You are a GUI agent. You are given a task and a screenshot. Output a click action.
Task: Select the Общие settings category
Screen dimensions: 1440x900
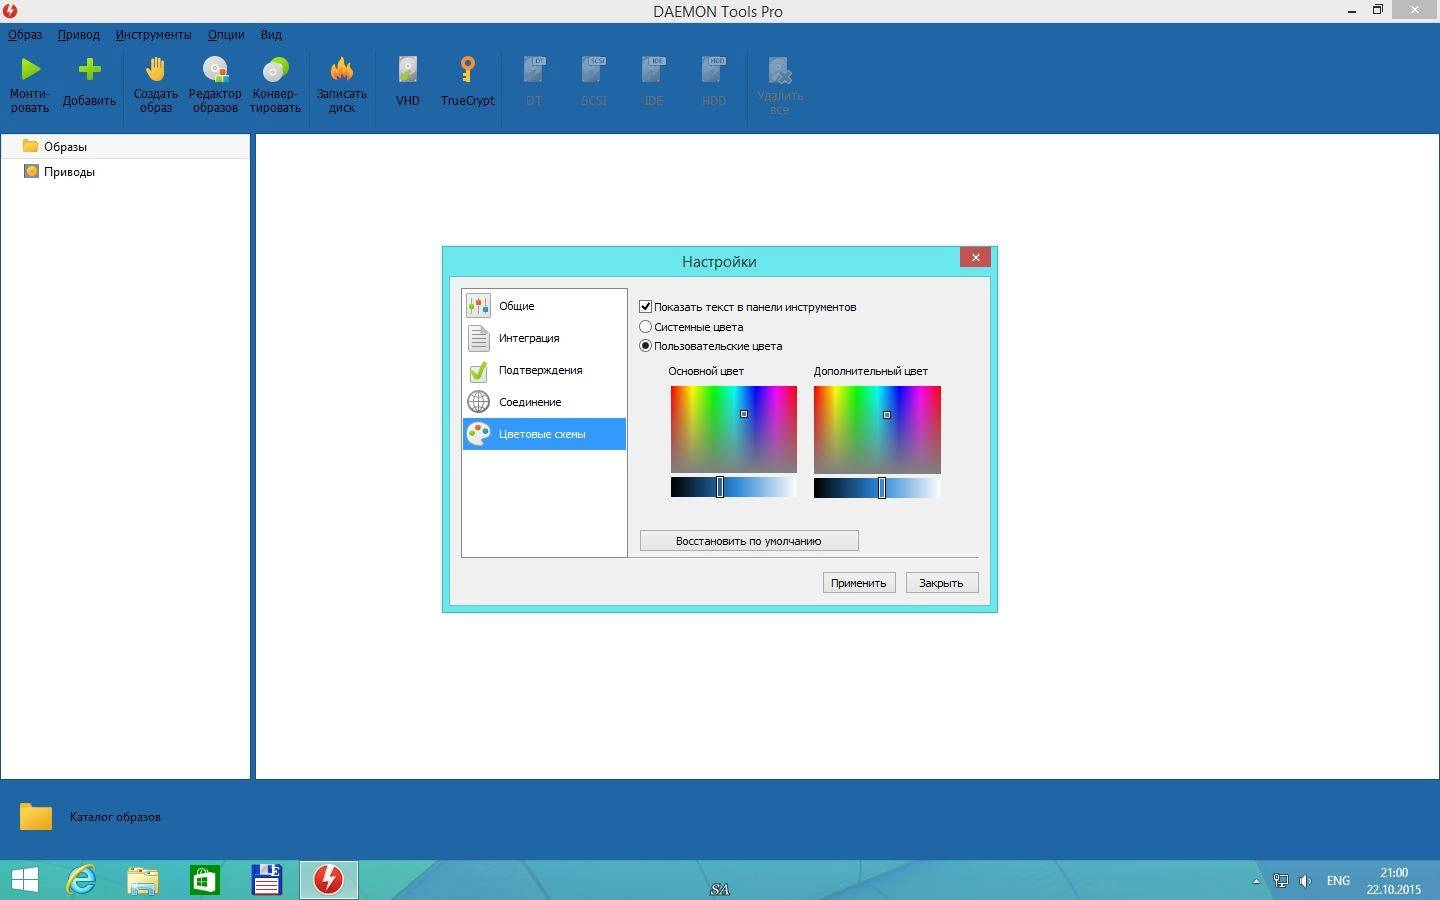point(544,306)
